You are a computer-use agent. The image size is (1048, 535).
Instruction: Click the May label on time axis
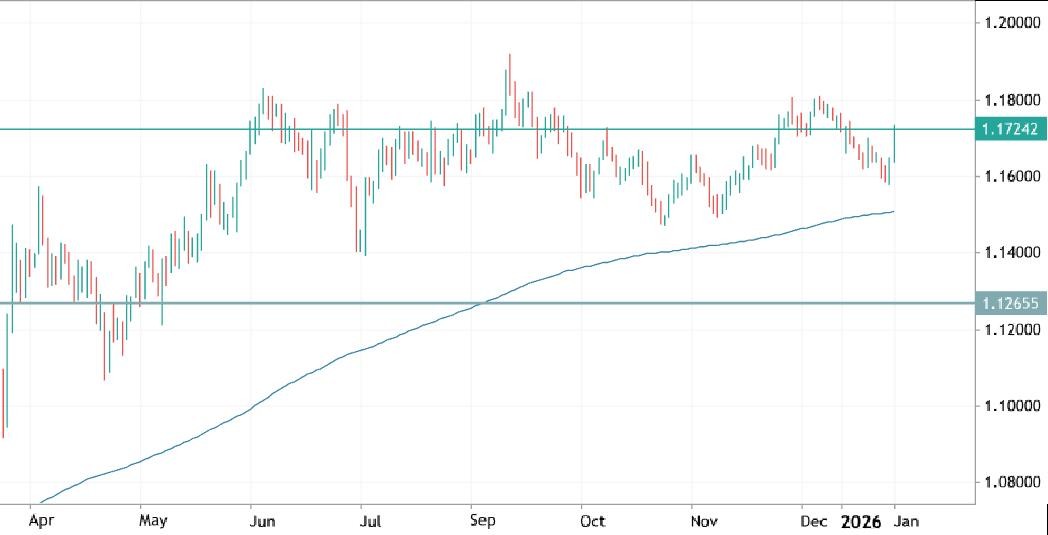pyautogui.click(x=152, y=521)
